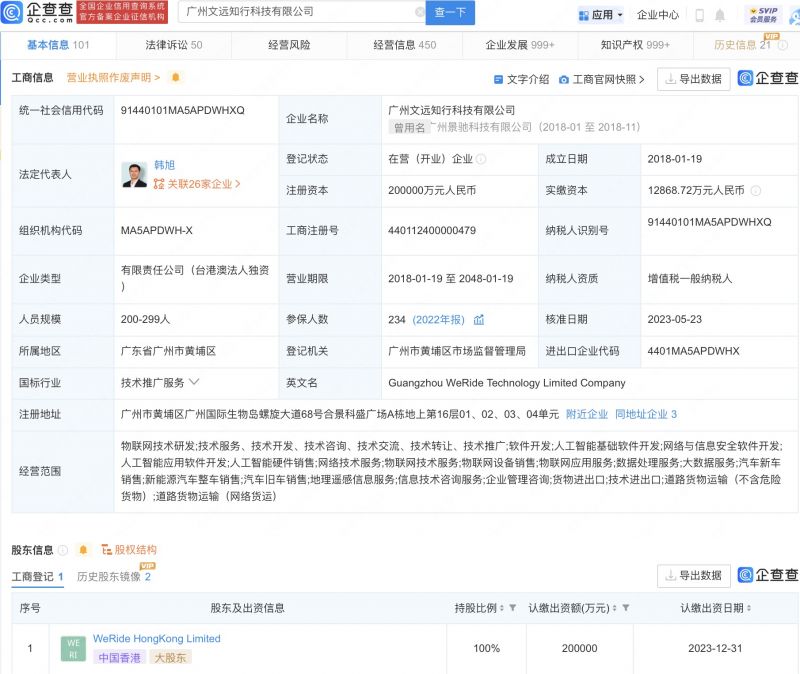Click the info icon beside 股东信息
Viewport: 800px width, 674px height.
point(63,550)
